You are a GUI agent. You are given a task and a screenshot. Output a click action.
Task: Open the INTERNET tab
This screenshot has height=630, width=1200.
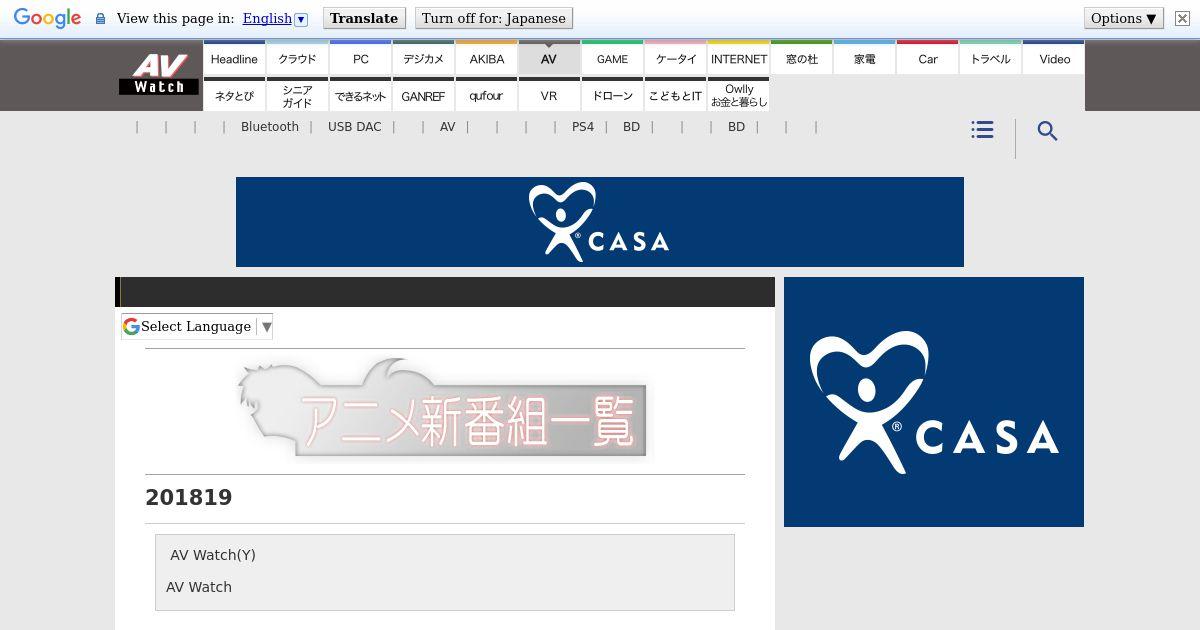[x=738, y=58]
